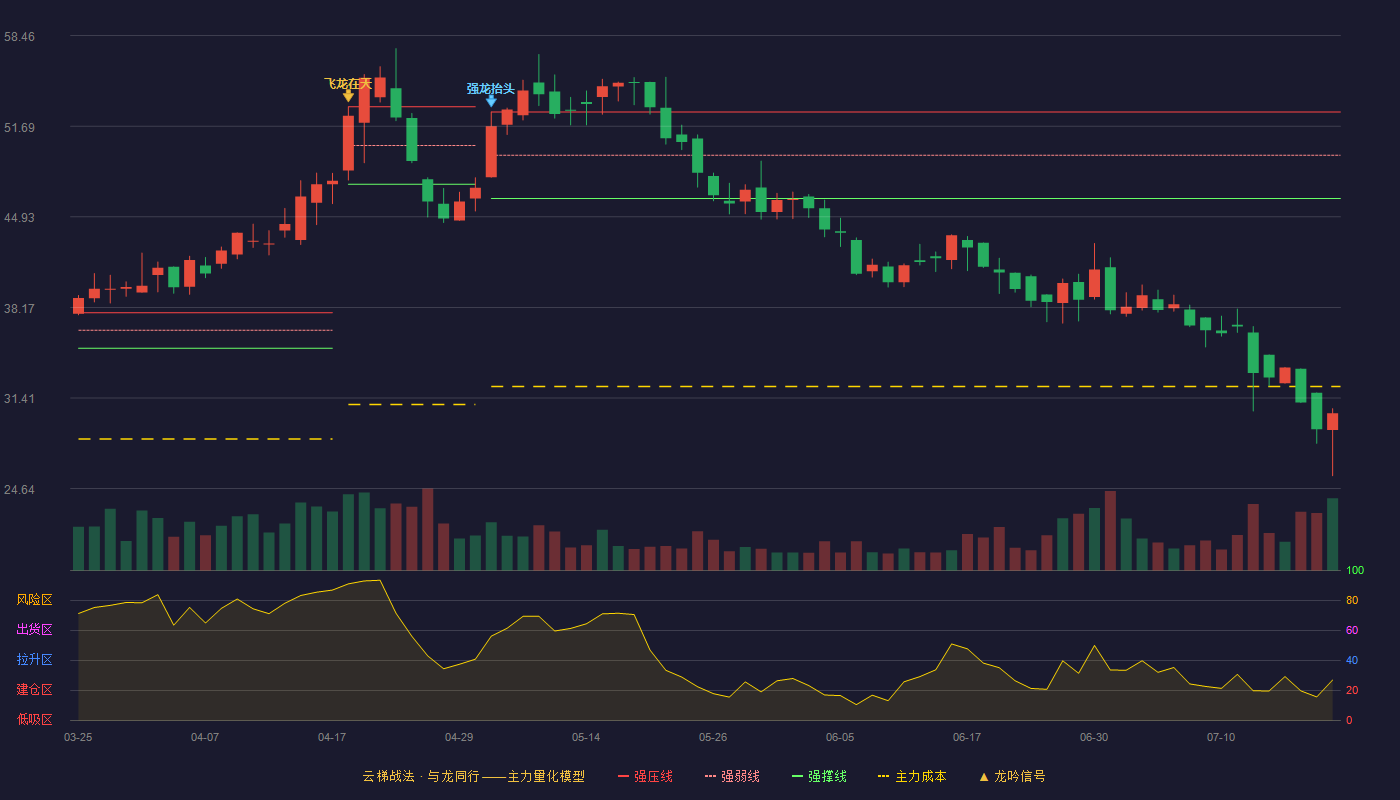Click the 07-10 date label

coord(1221,737)
